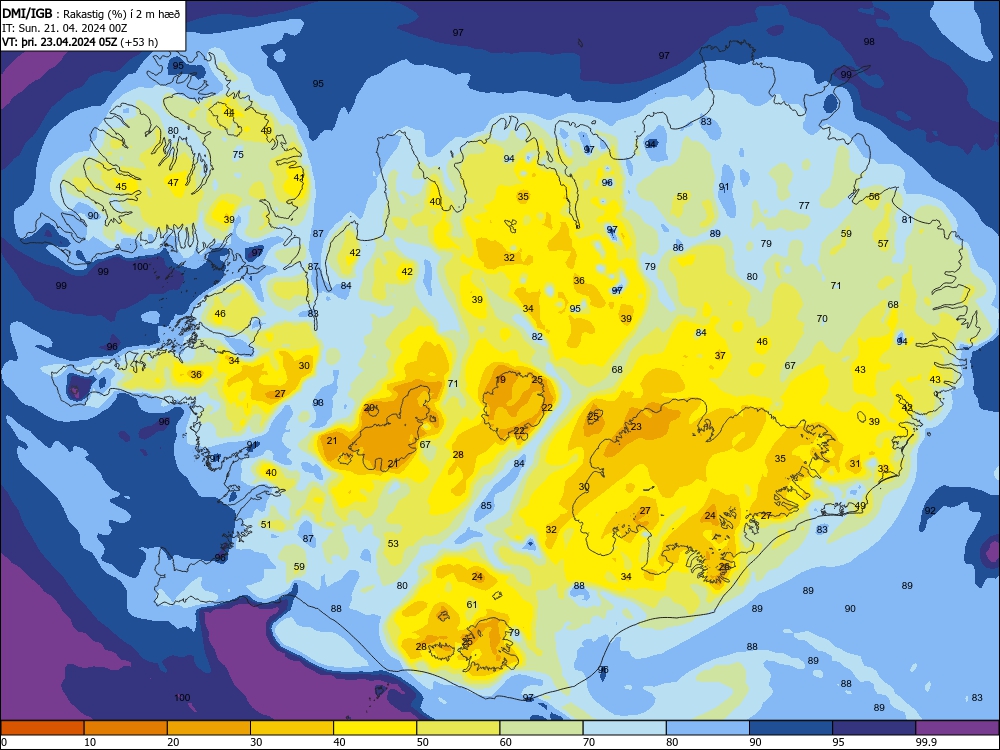Click the map value 61
1000x750 pixels.
tap(472, 605)
